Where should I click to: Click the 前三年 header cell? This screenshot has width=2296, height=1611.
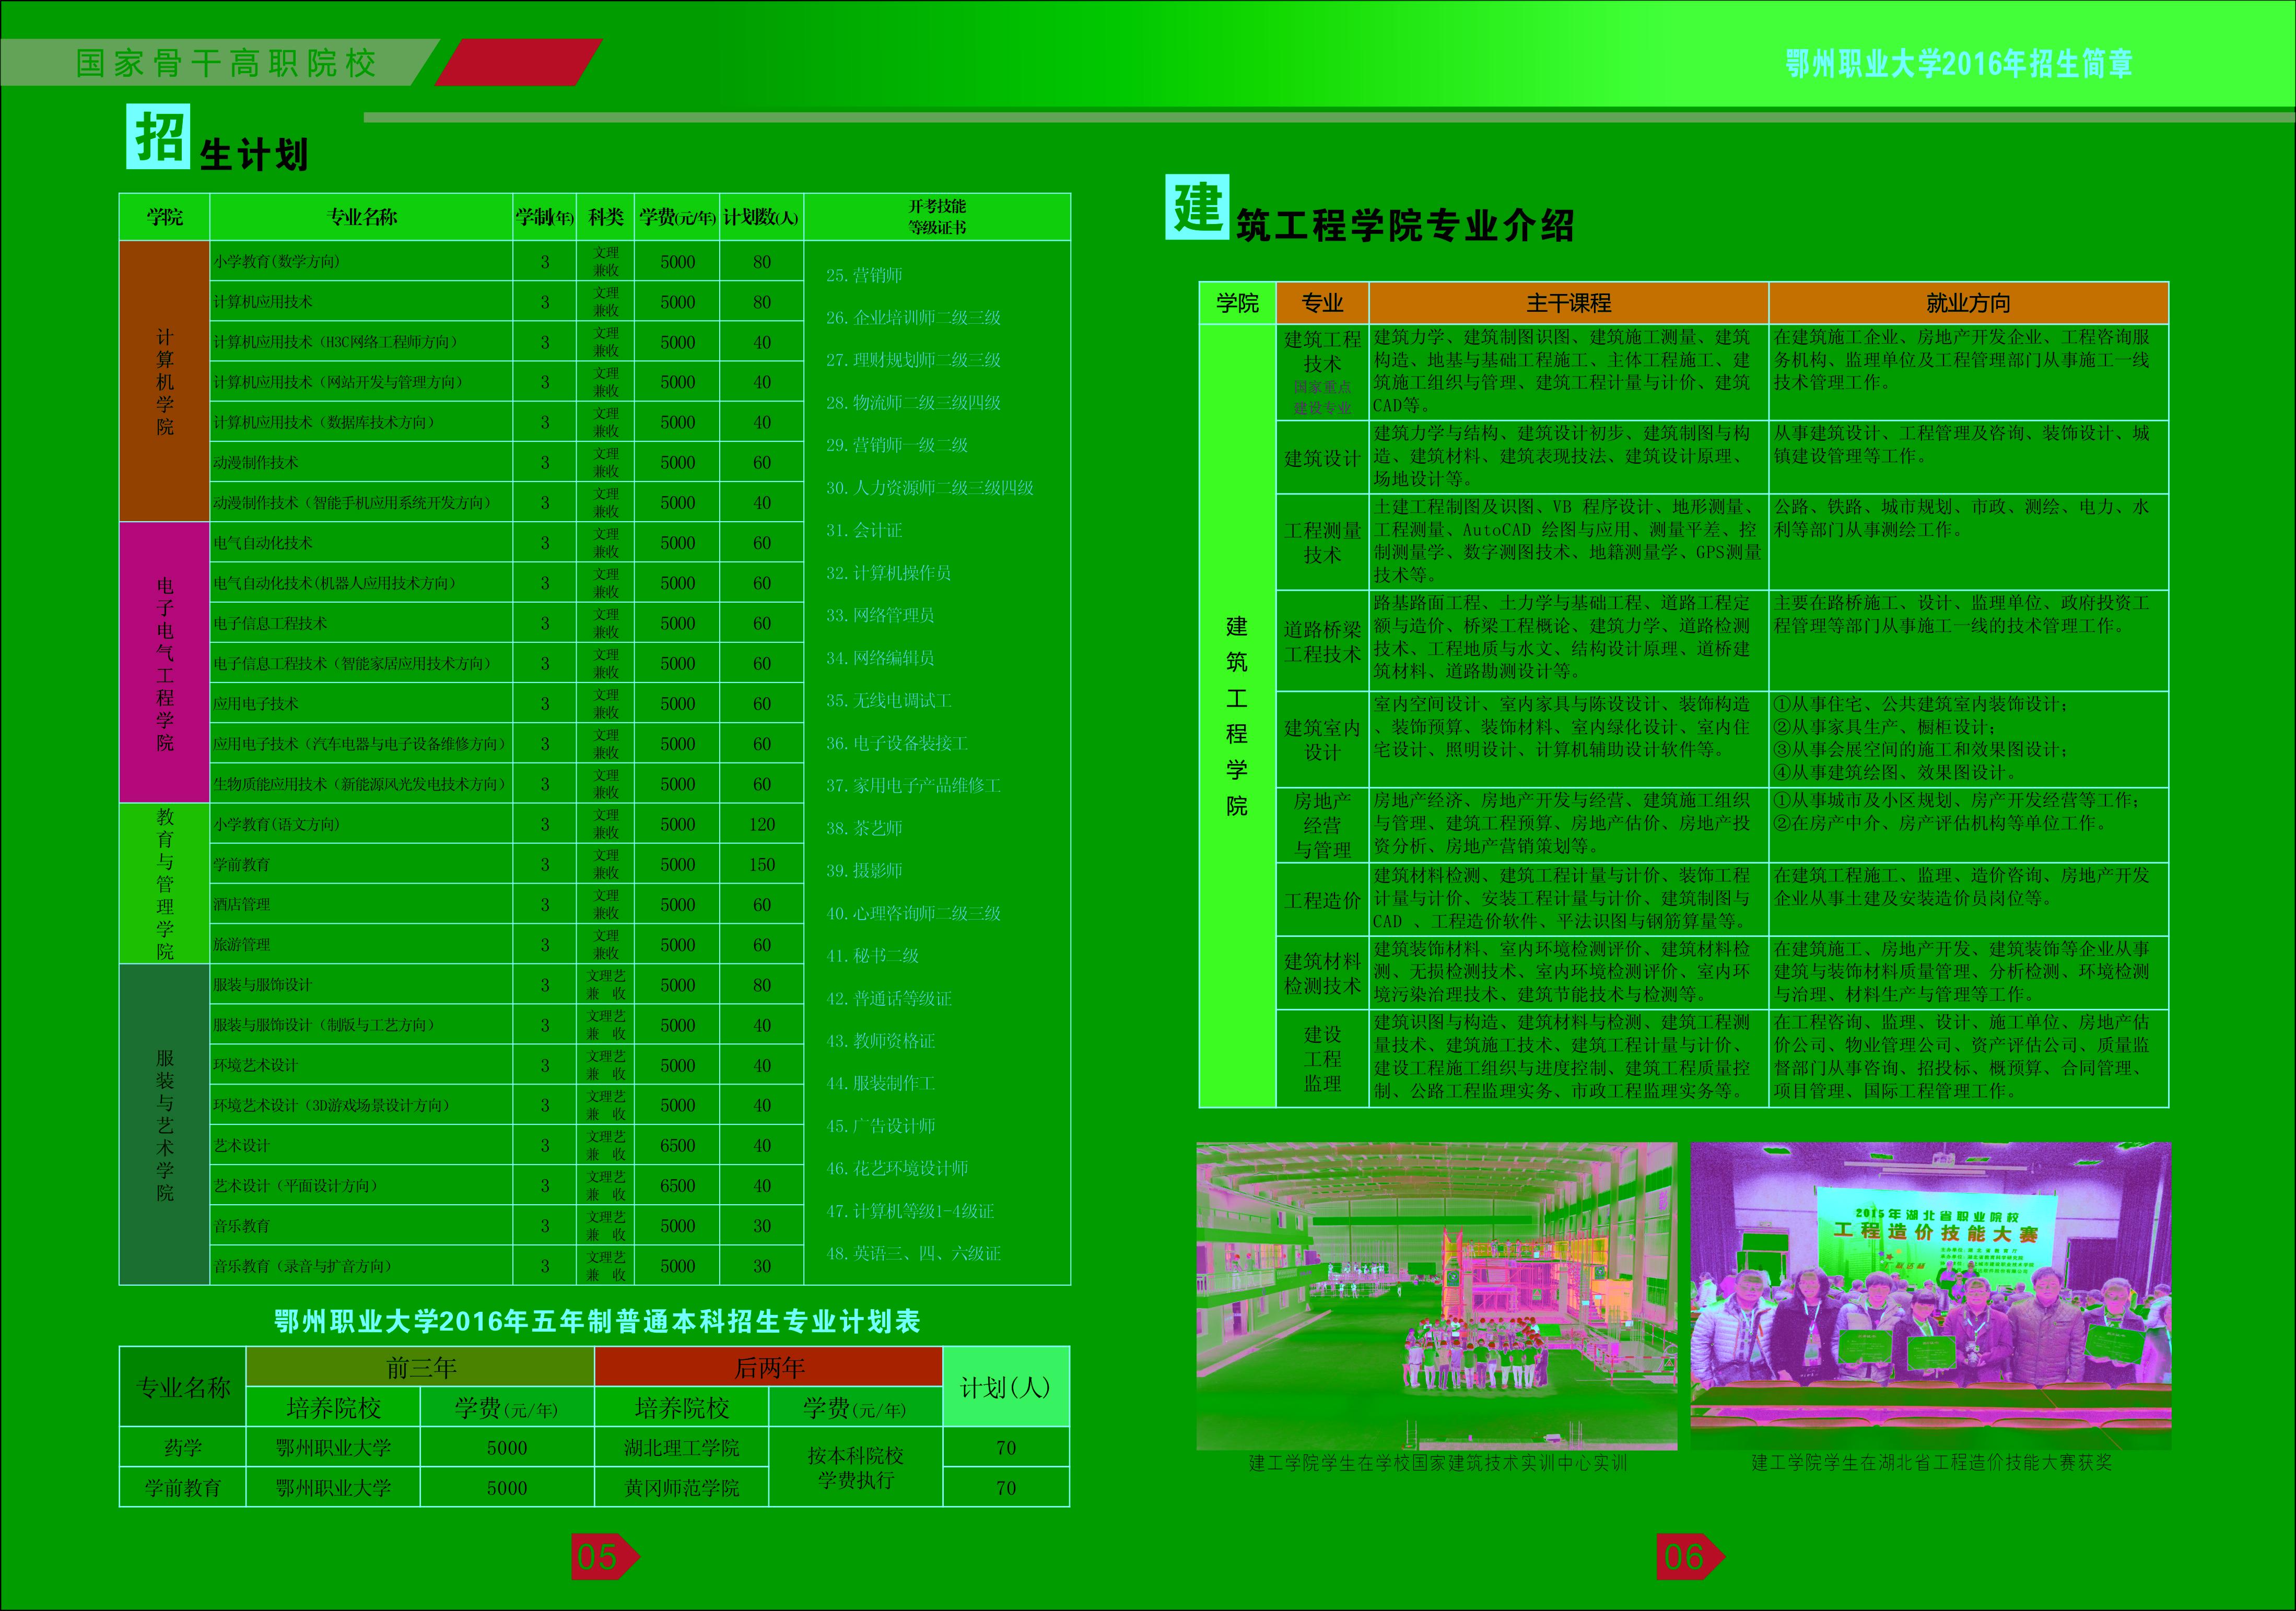pos(420,1367)
